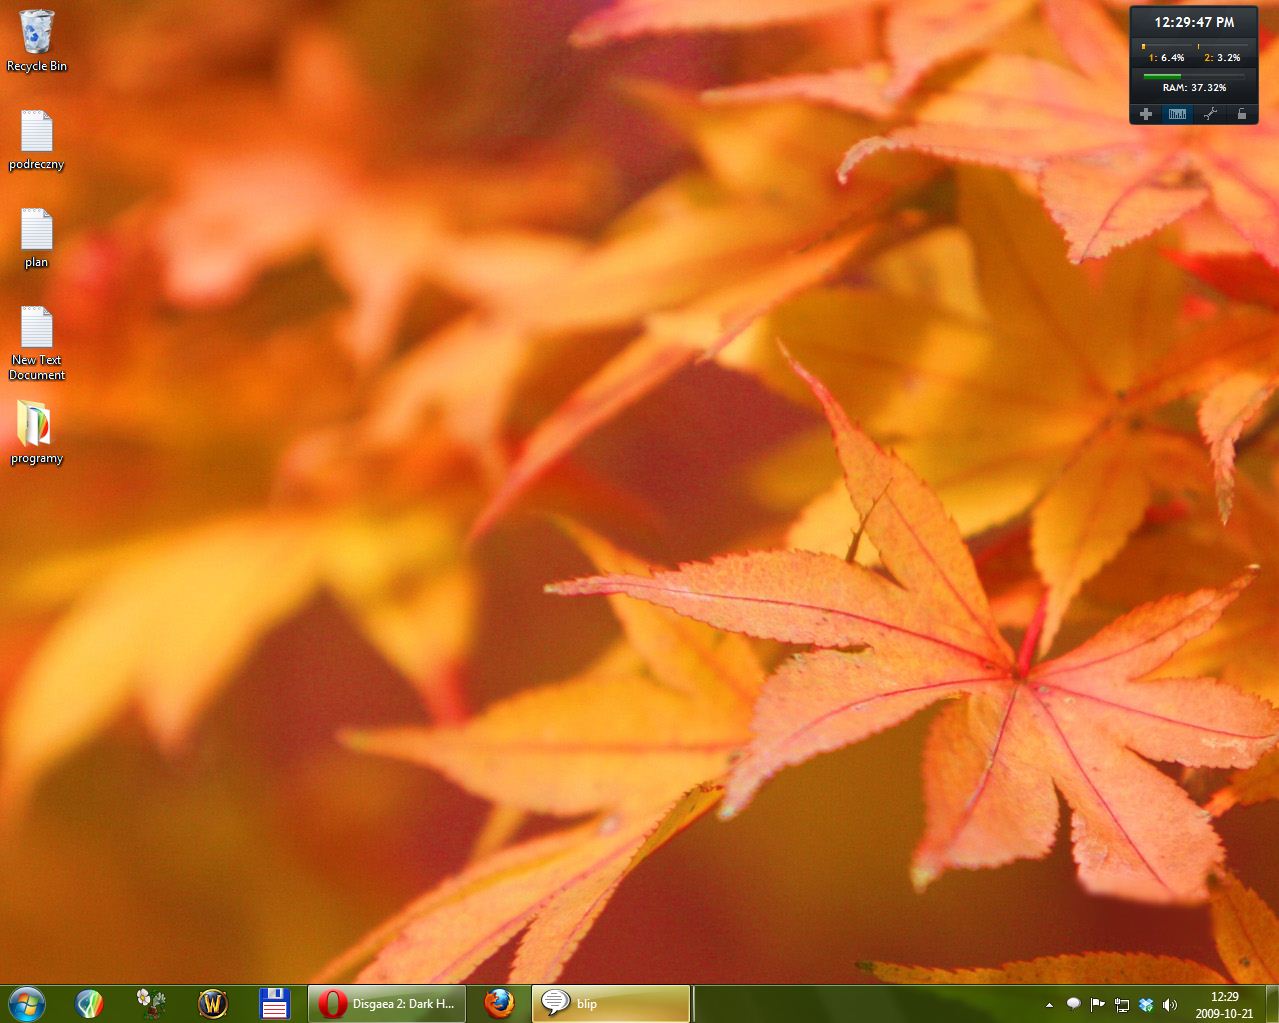
Task: Switch to the blip taskbar window
Action: 611,1003
